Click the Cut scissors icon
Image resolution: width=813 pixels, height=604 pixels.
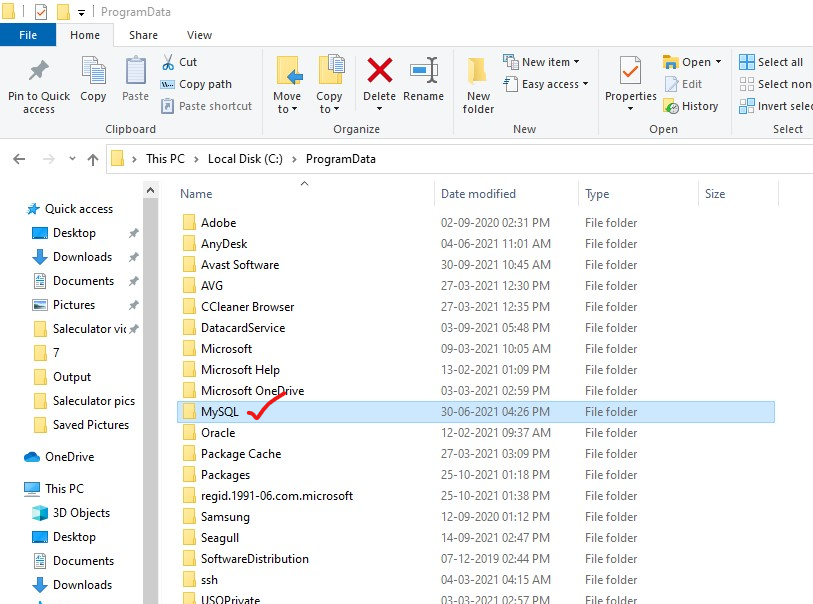pos(168,62)
